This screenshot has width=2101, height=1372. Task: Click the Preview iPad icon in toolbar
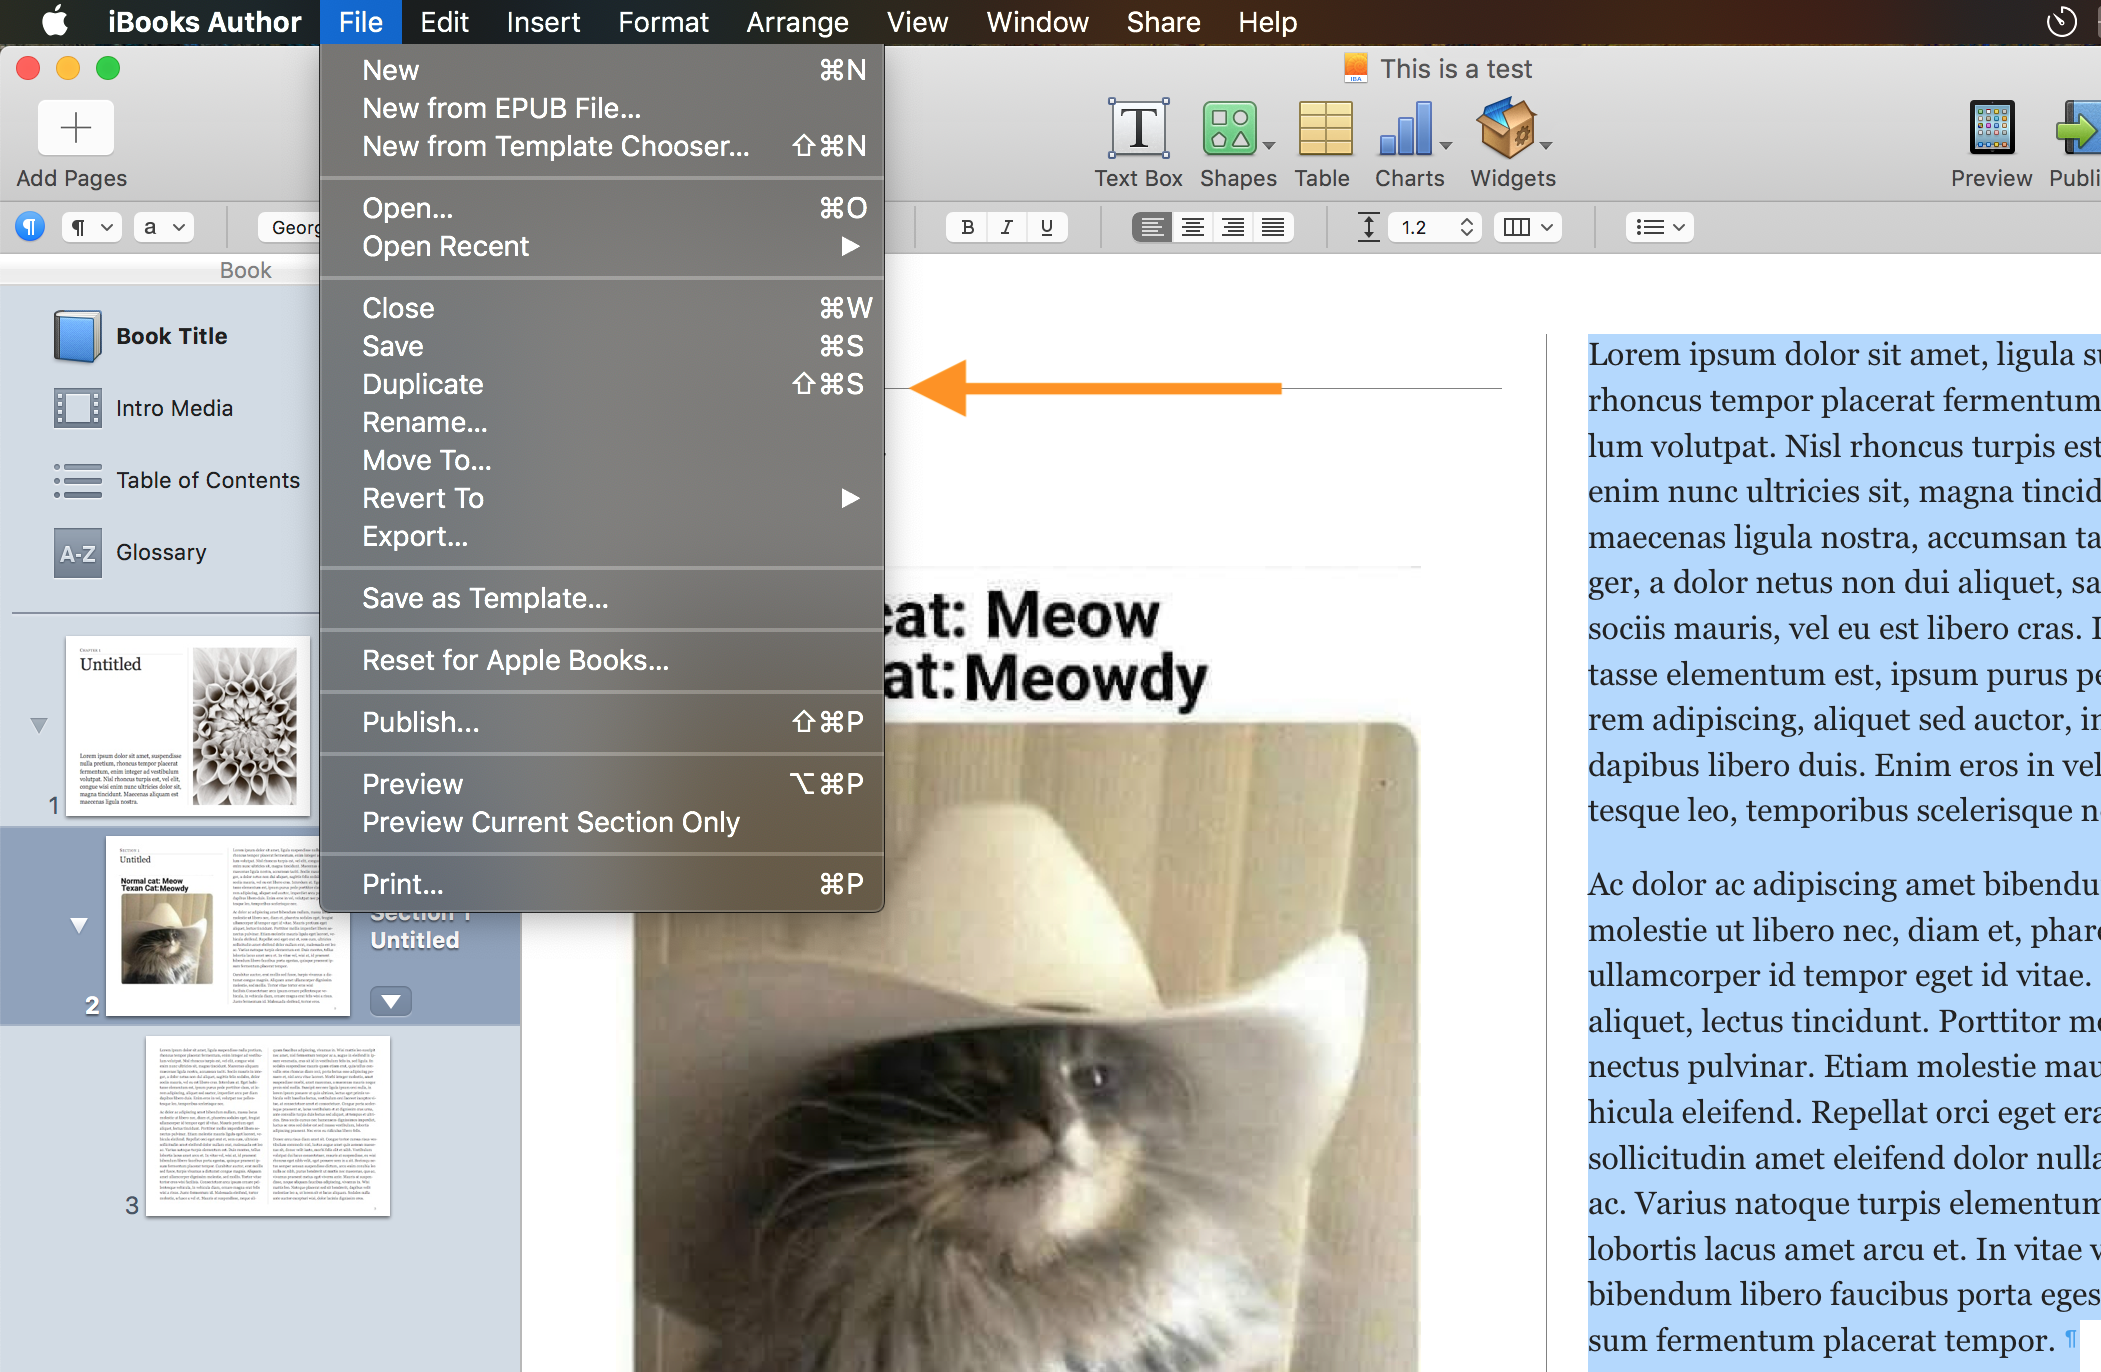pyautogui.click(x=1992, y=128)
